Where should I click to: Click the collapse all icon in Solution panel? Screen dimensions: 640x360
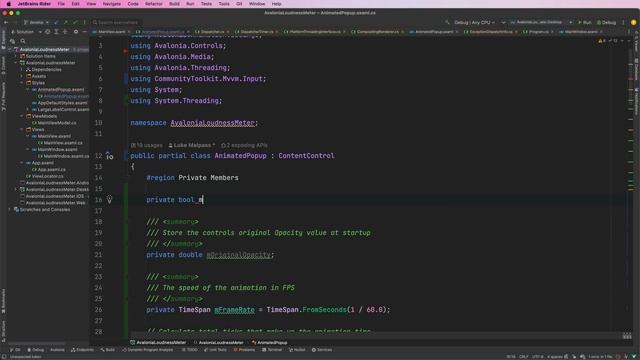(65, 31)
